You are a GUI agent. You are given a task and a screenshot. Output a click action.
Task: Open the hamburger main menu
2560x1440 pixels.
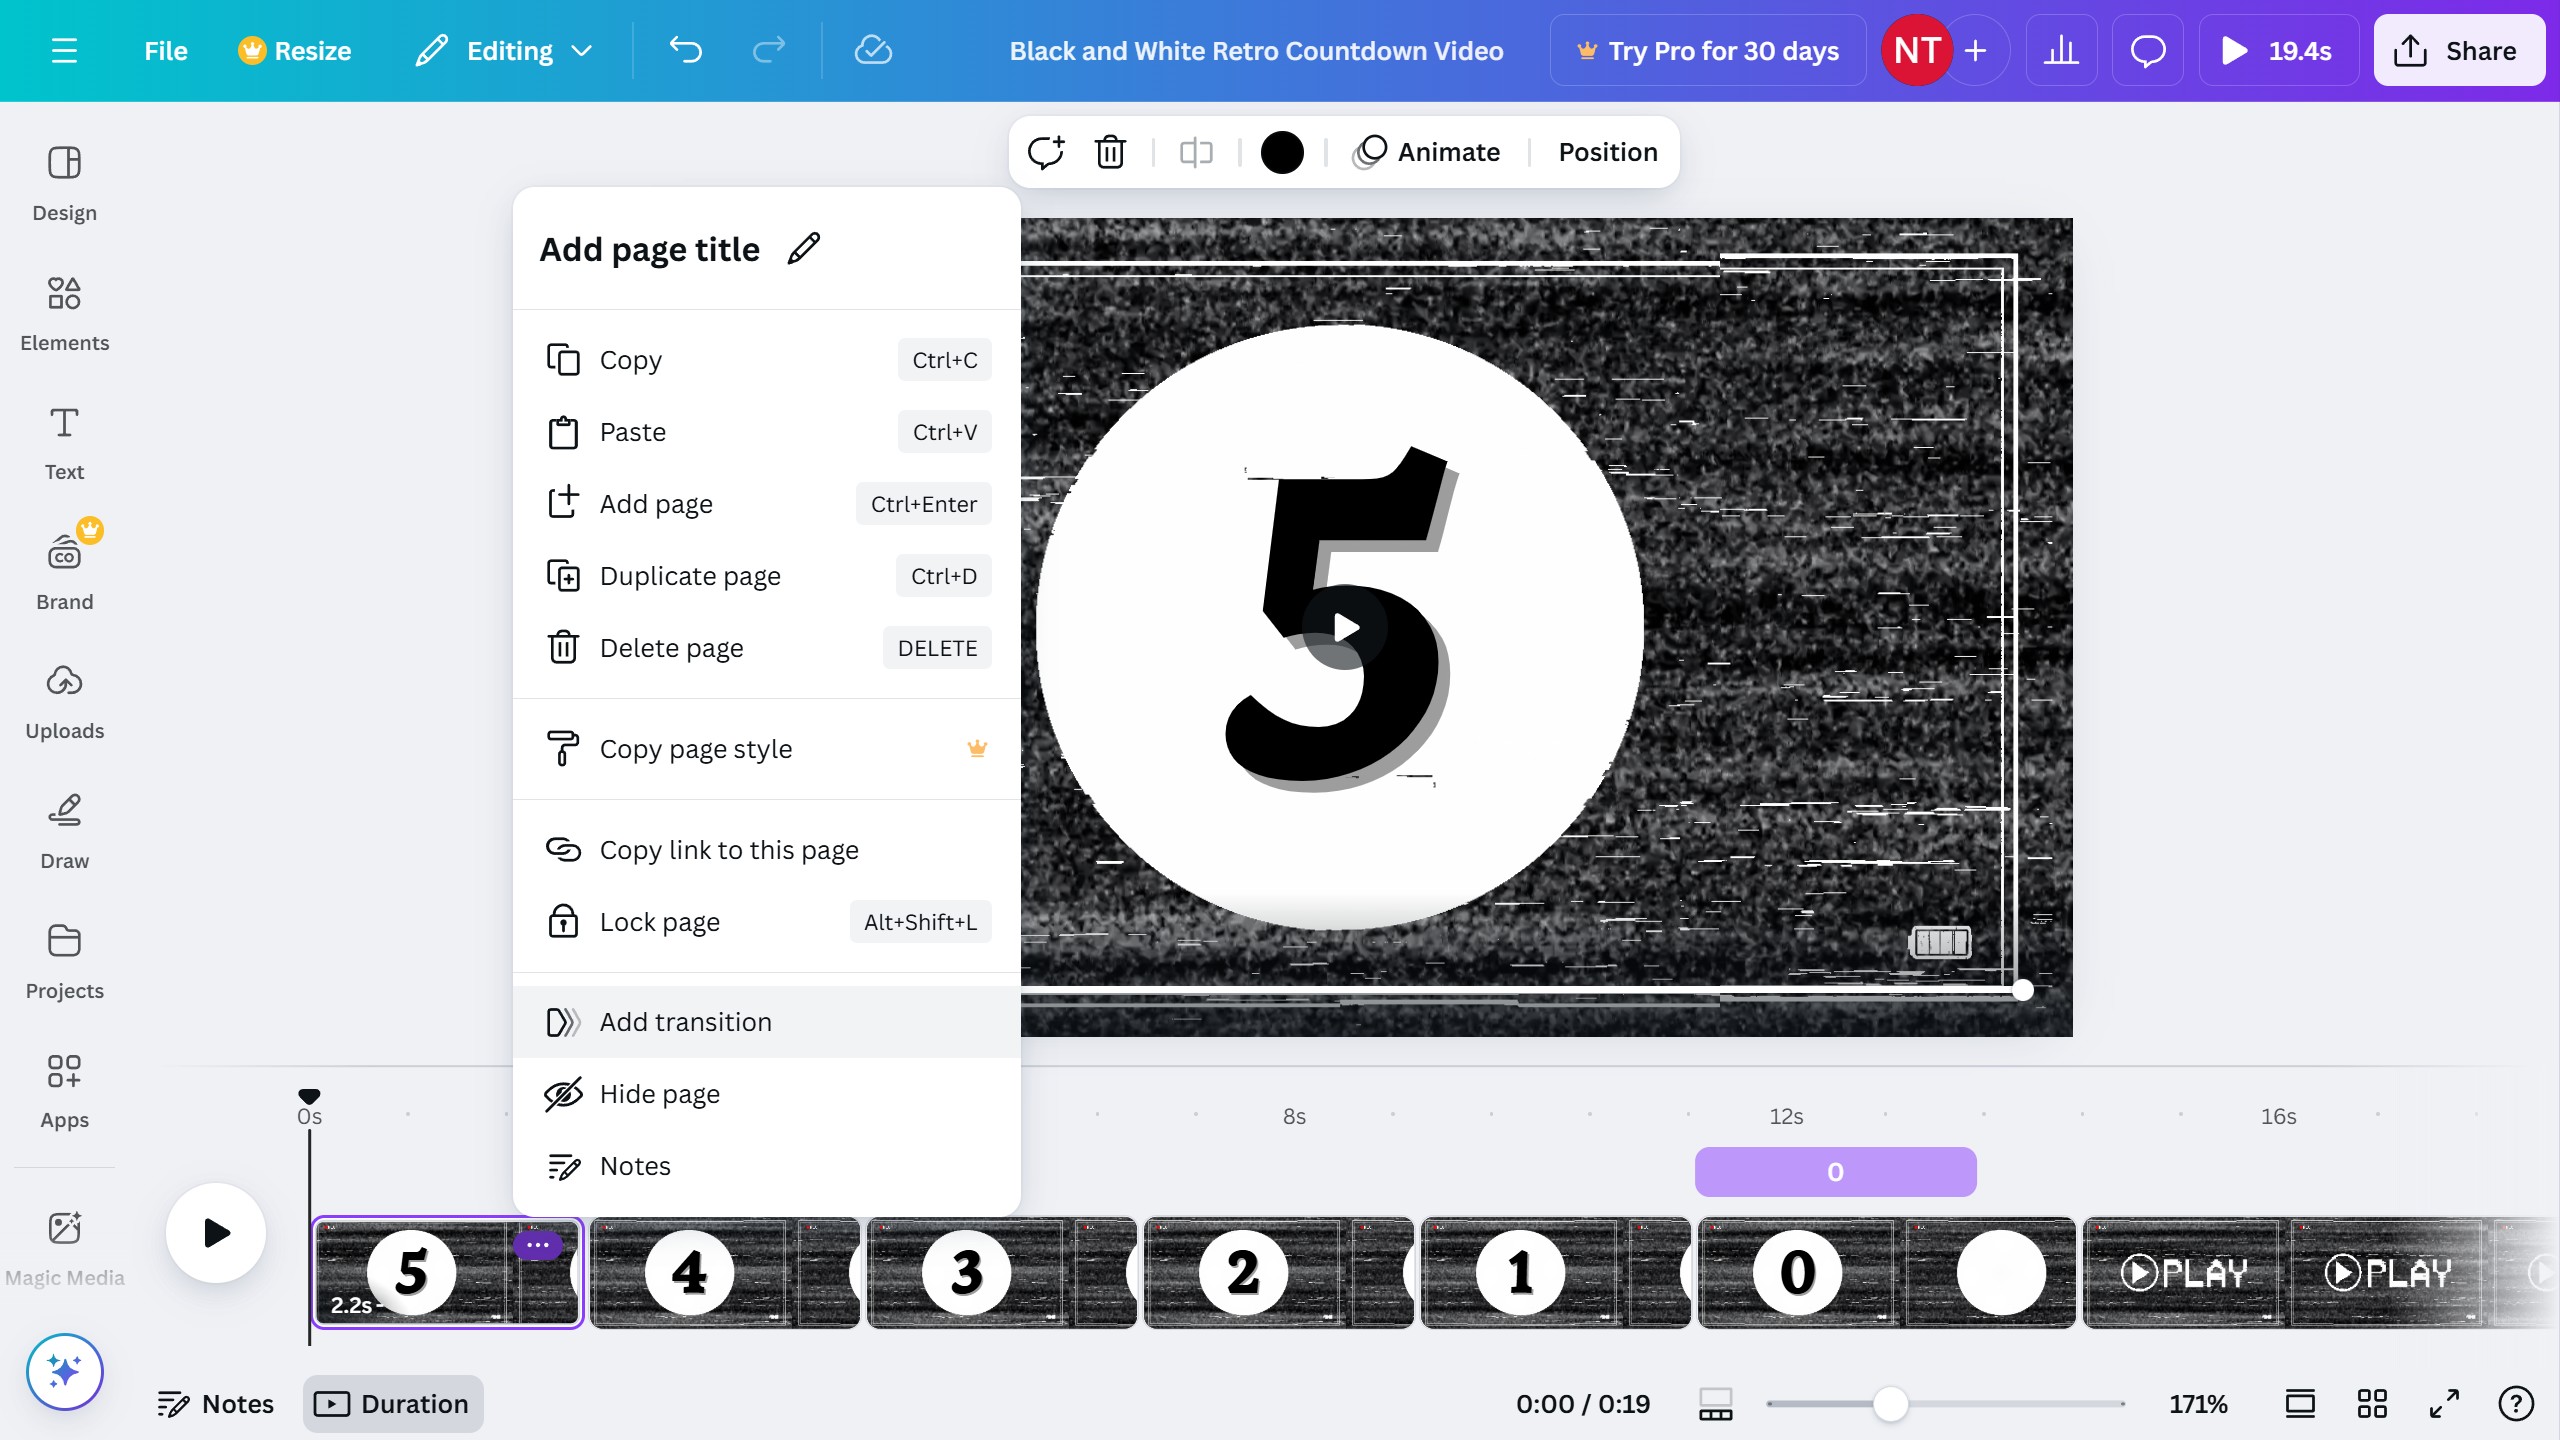[64, 50]
